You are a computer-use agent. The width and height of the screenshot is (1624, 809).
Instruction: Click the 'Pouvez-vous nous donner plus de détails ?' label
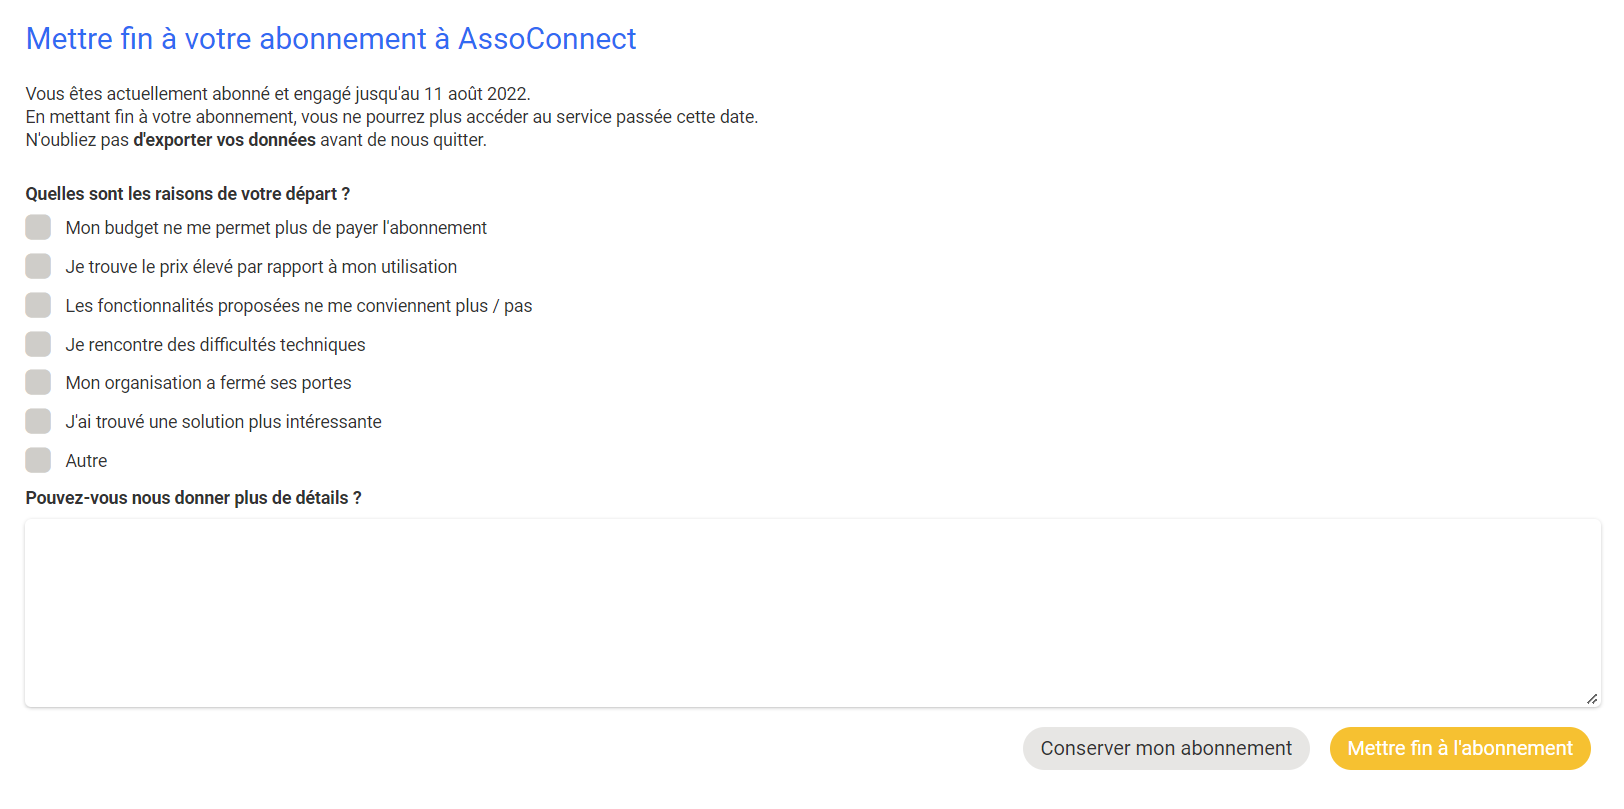pyautogui.click(x=194, y=498)
